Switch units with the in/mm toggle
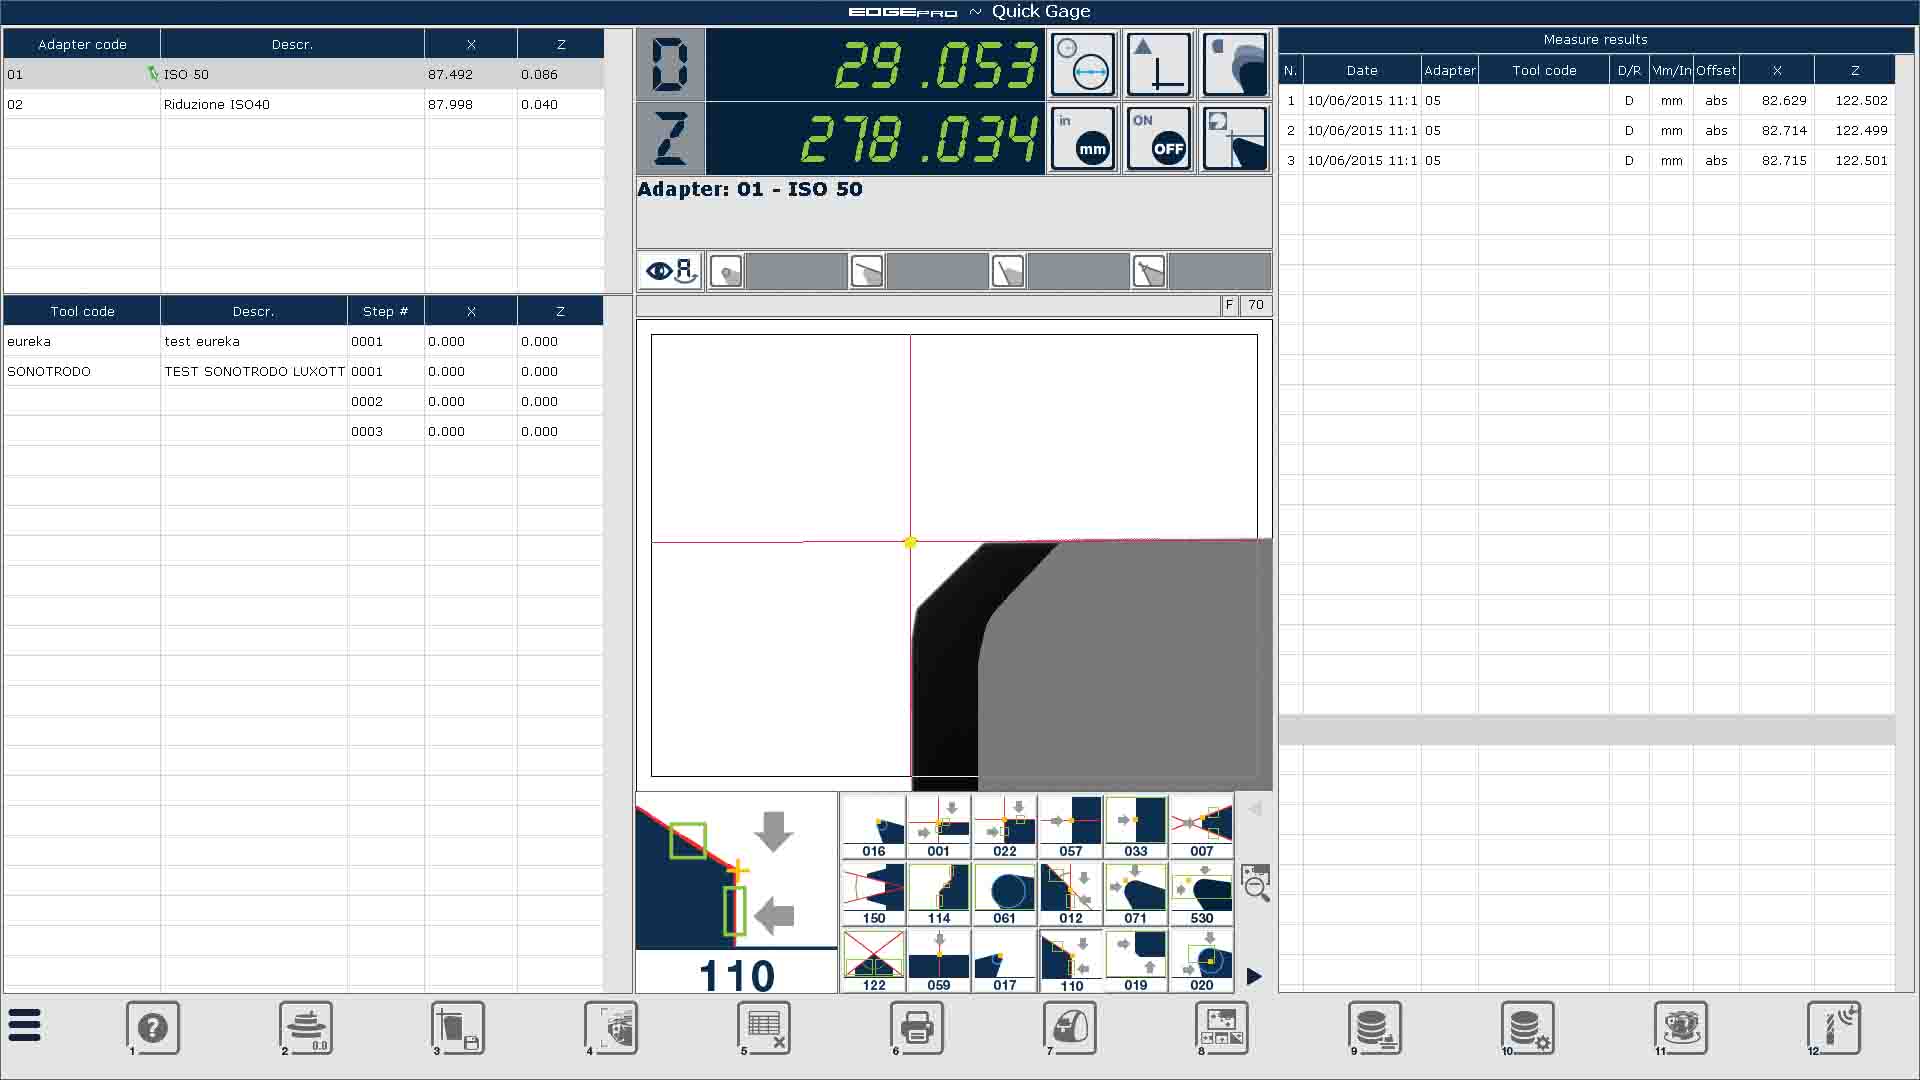Viewport: 1920px width, 1080px height. pyautogui.click(x=1083, y=138)
